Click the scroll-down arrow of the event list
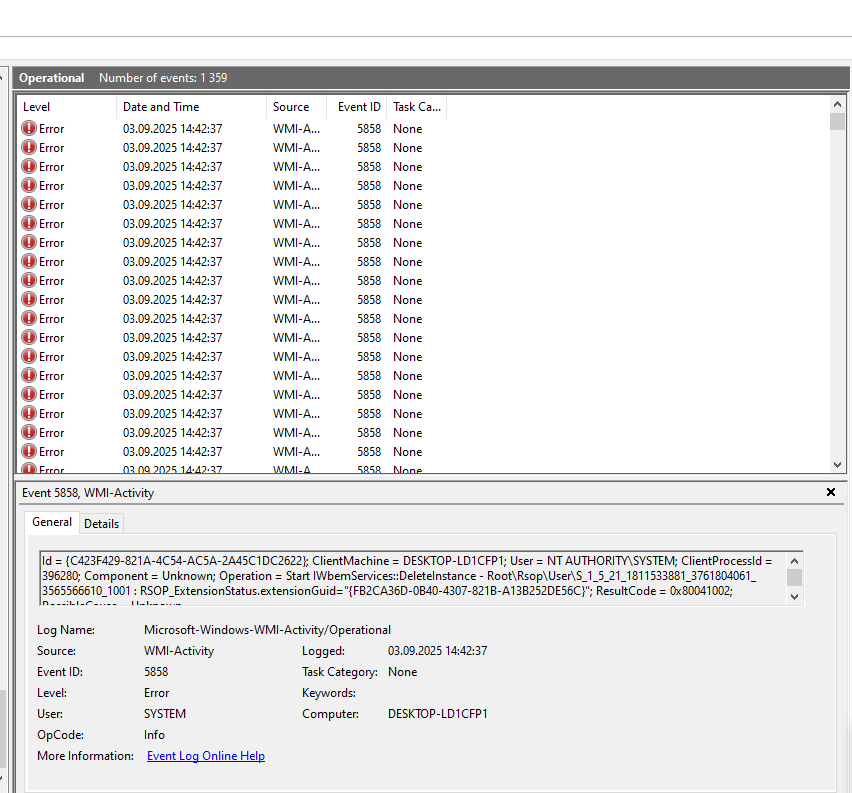The width and height of the screenshot is (852, 793). [x=837, y=464]
